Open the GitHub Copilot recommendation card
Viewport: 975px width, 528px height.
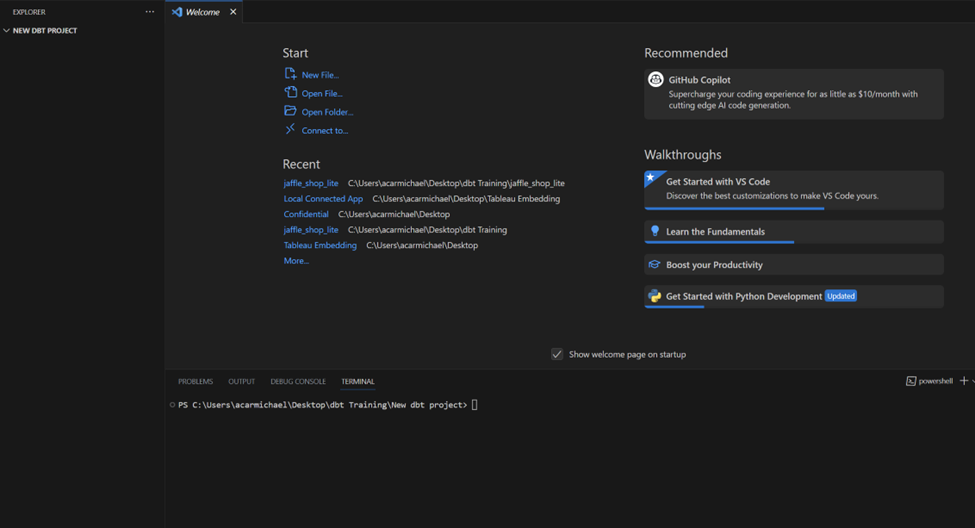793,94
